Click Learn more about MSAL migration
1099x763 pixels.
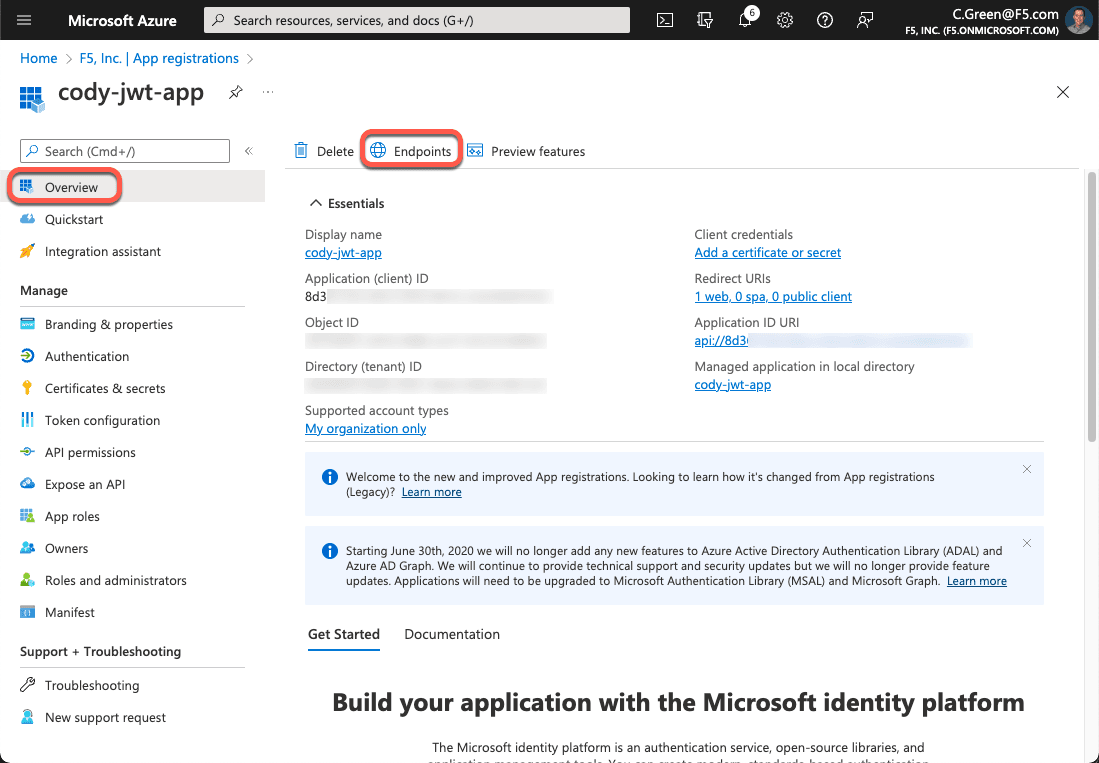click(976, 580)
